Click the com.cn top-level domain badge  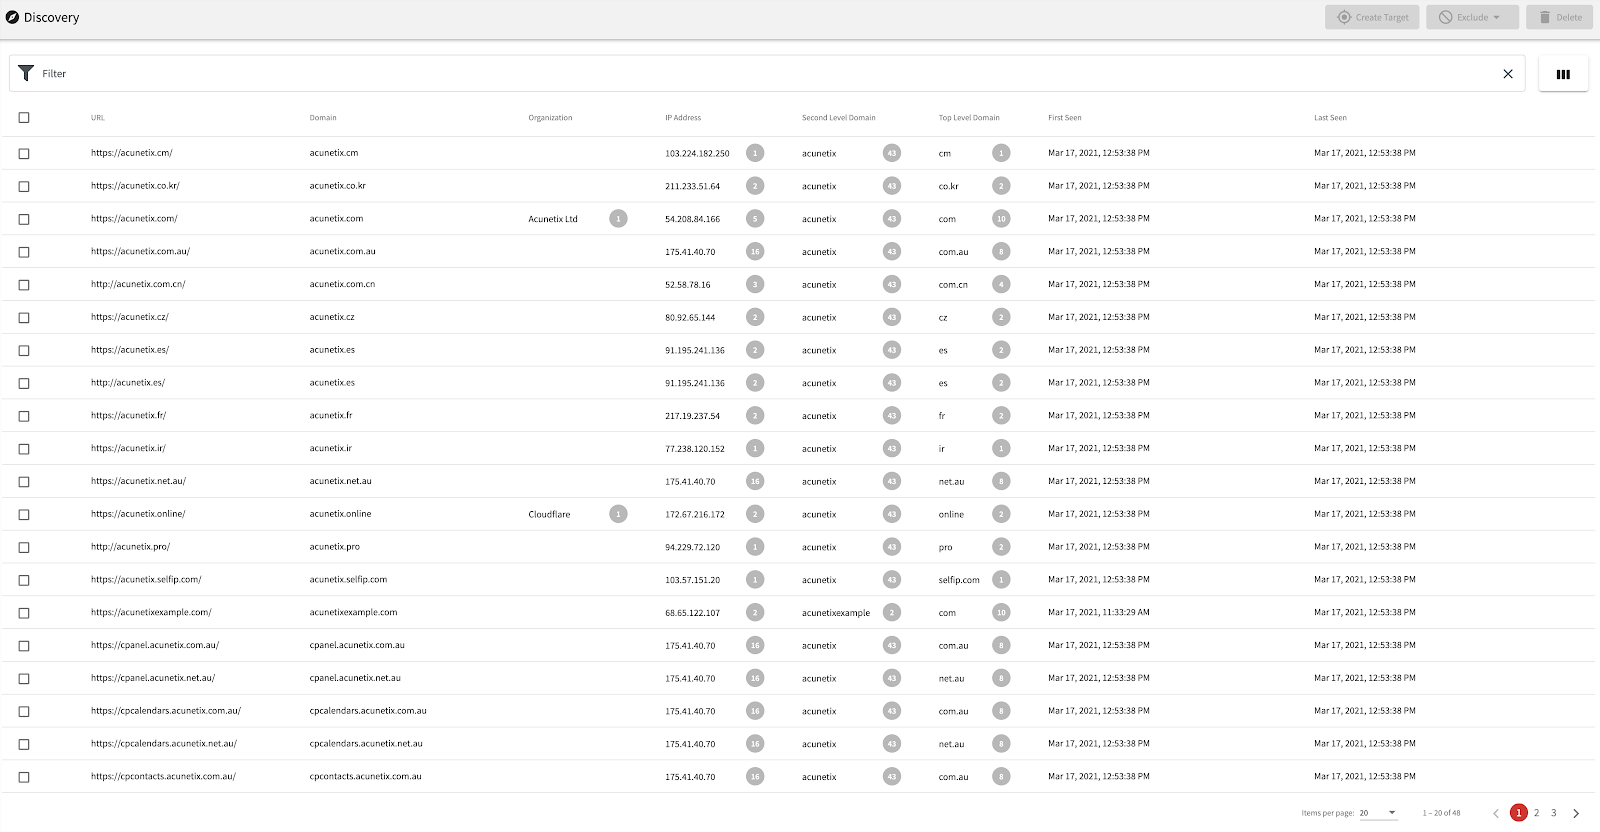pos(1001,285)
